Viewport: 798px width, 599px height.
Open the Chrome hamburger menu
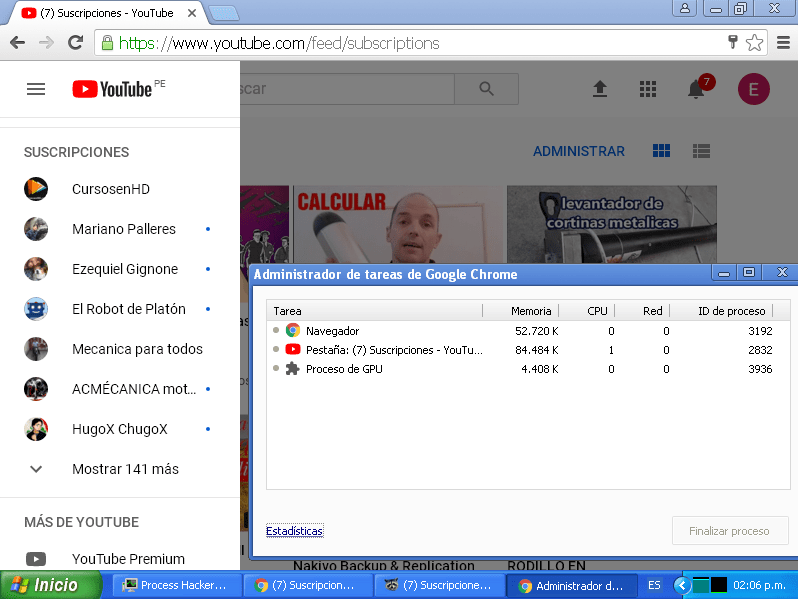783,43
